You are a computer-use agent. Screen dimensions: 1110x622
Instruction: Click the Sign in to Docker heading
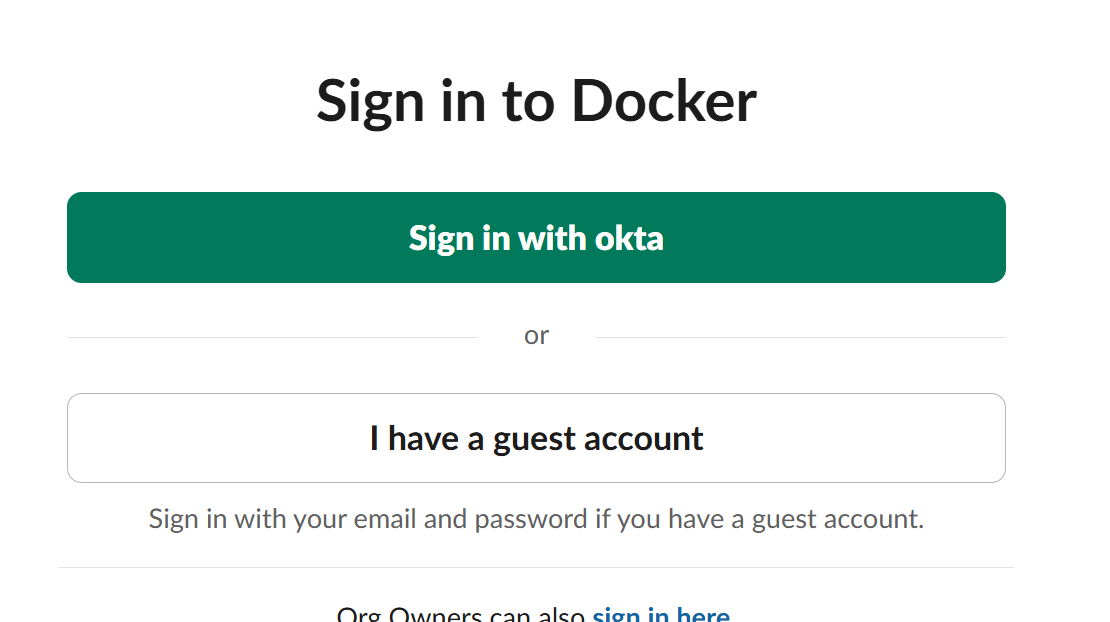coord(536,100)
